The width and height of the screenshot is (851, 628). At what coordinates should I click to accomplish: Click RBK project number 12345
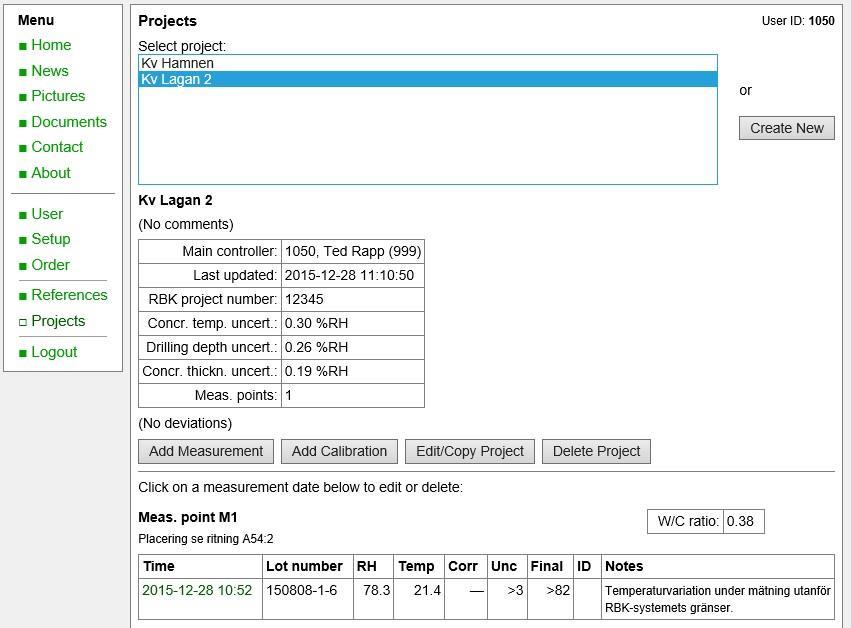pyautogui.click(x=304, y=299)
